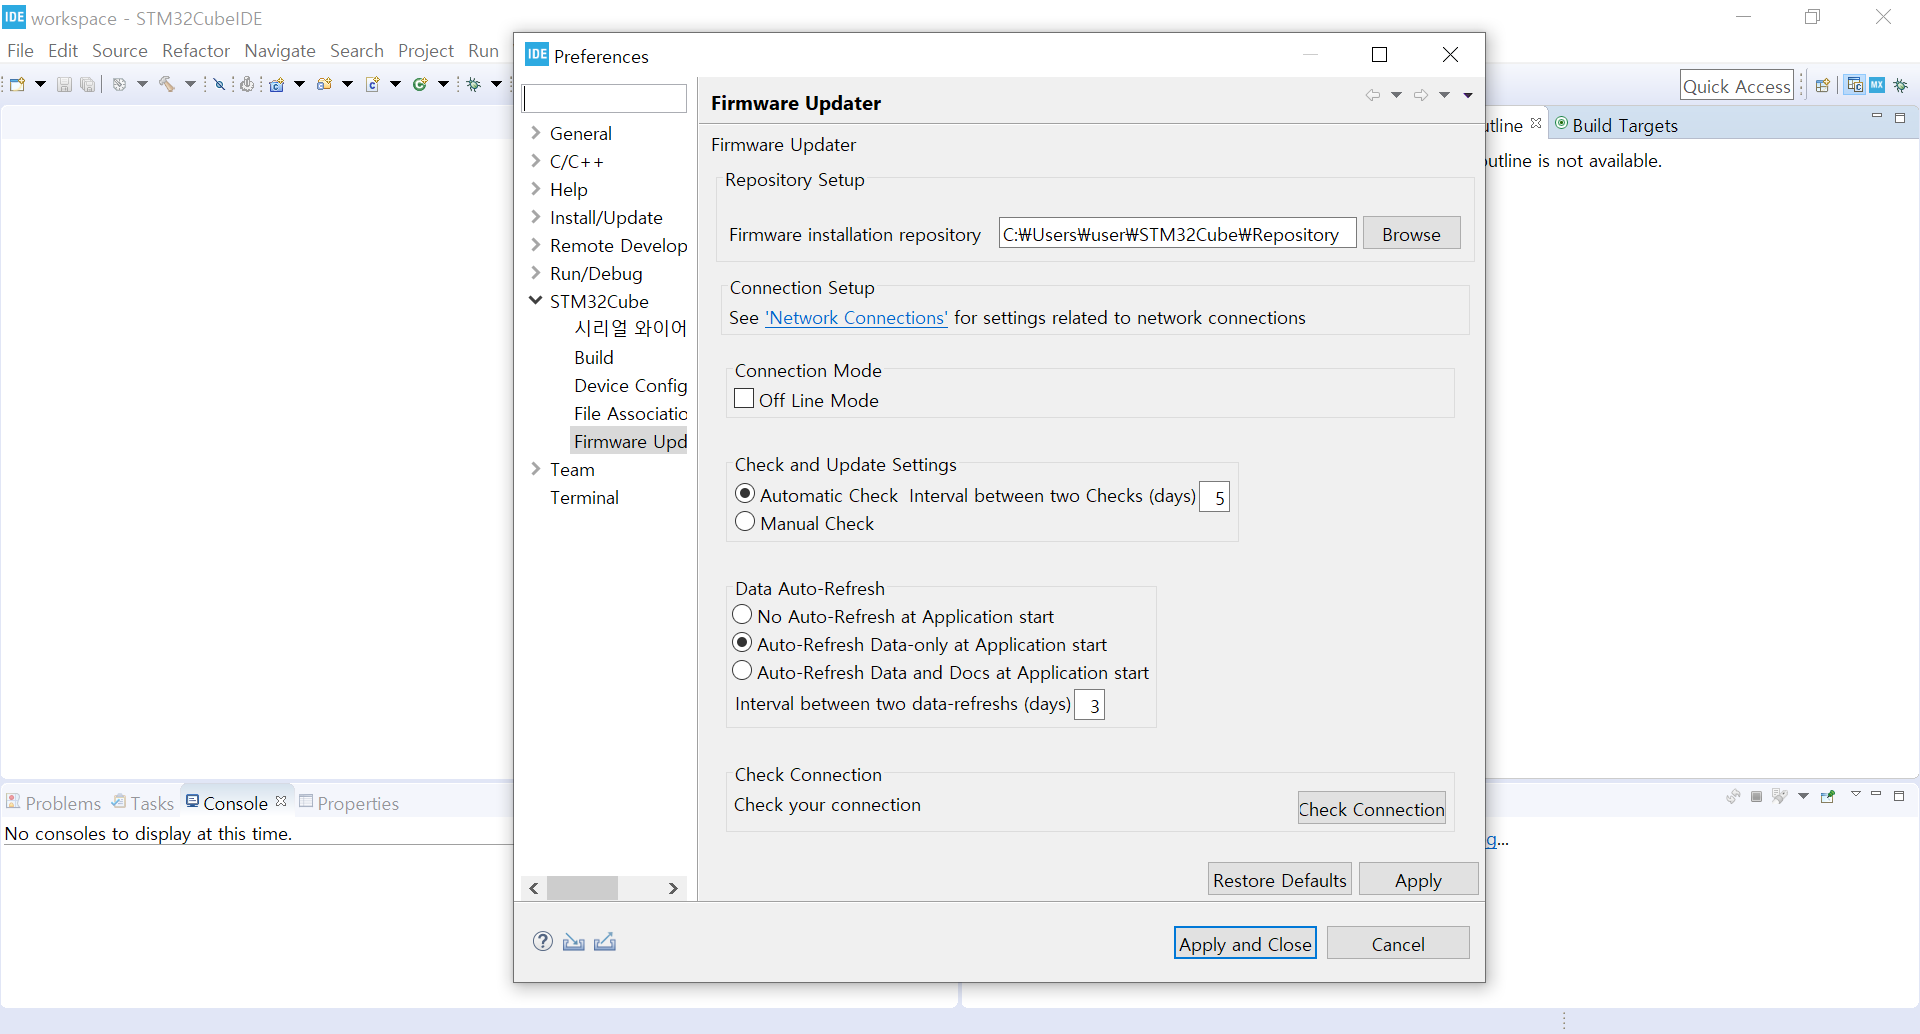This screenshot has width=1920, height=1034.
Task: Open the Navigate menu
Action: 280,50
